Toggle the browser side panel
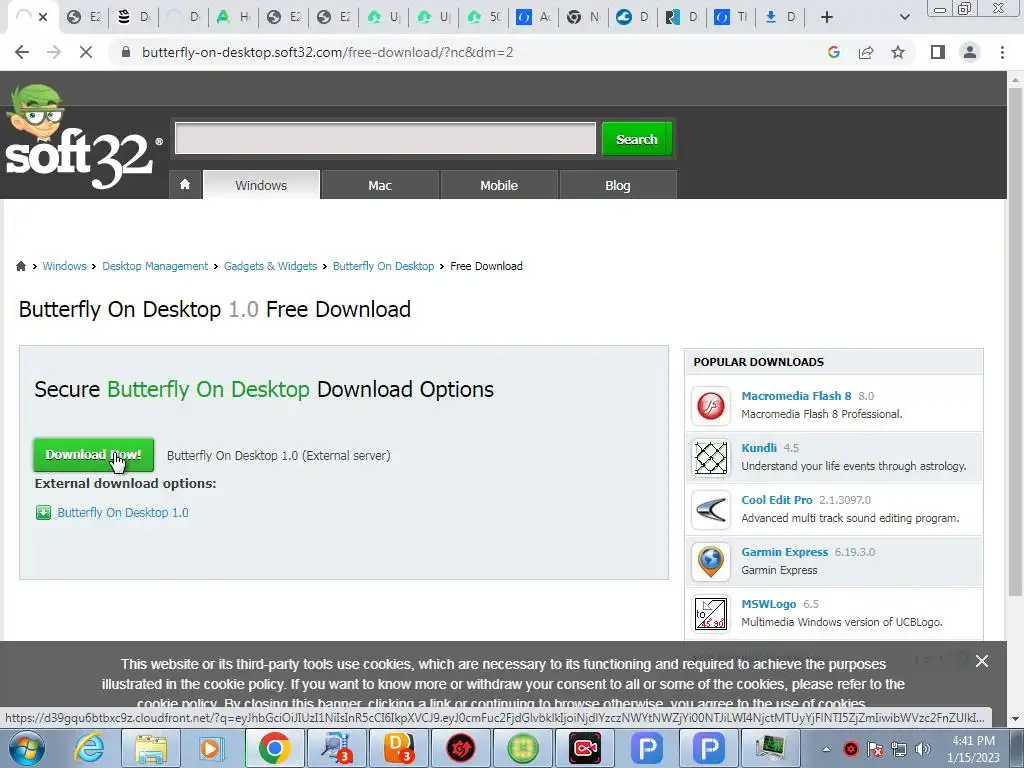 (x=938, y=52)
